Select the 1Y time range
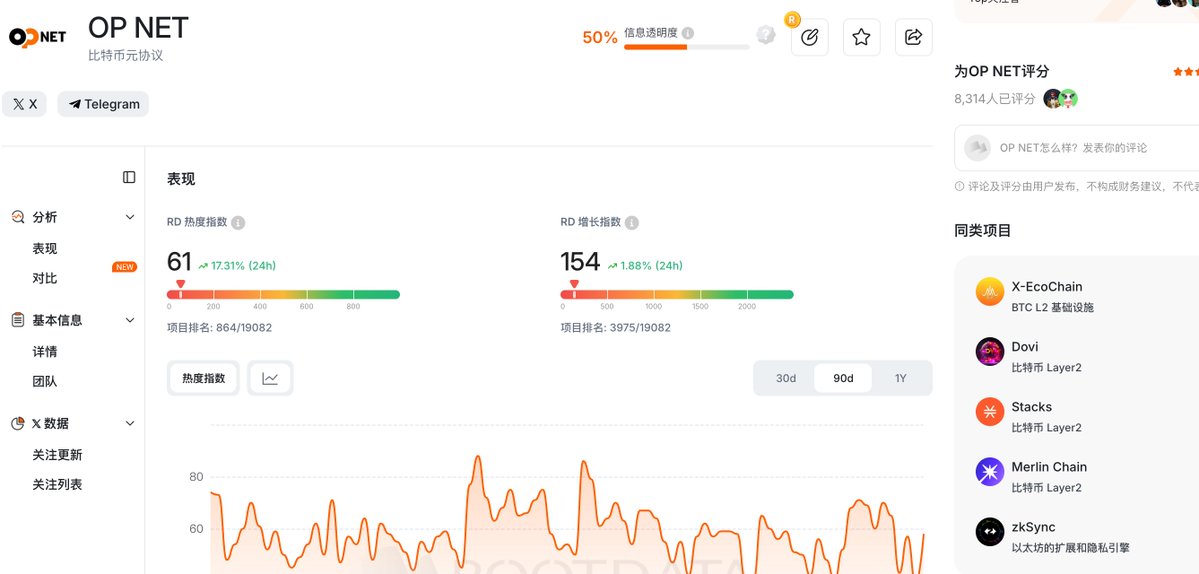 pos(900,378)
